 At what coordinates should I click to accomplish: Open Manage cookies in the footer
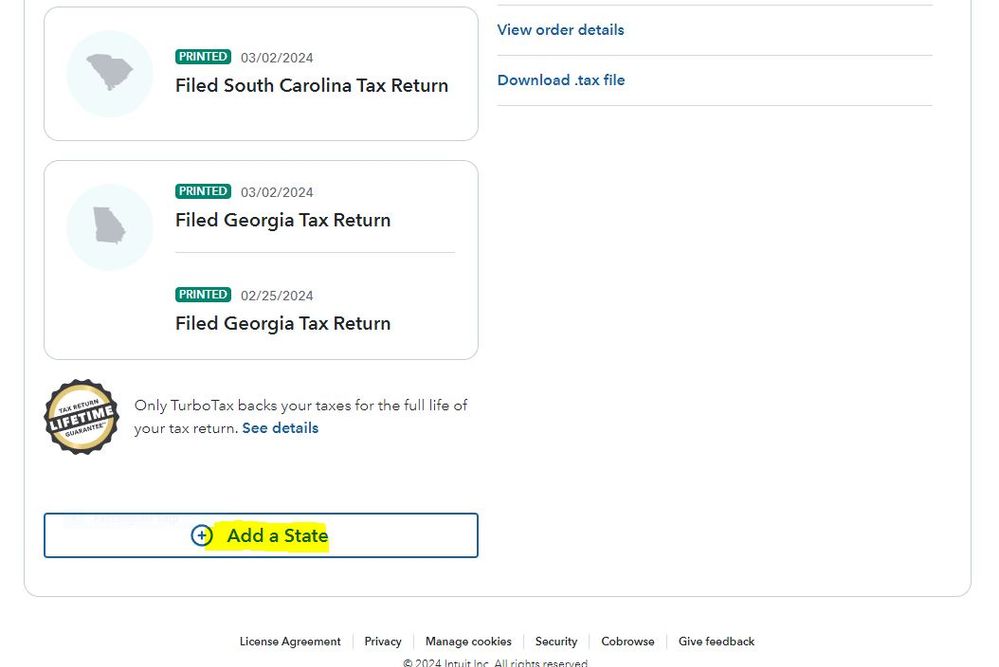[468, 642]
